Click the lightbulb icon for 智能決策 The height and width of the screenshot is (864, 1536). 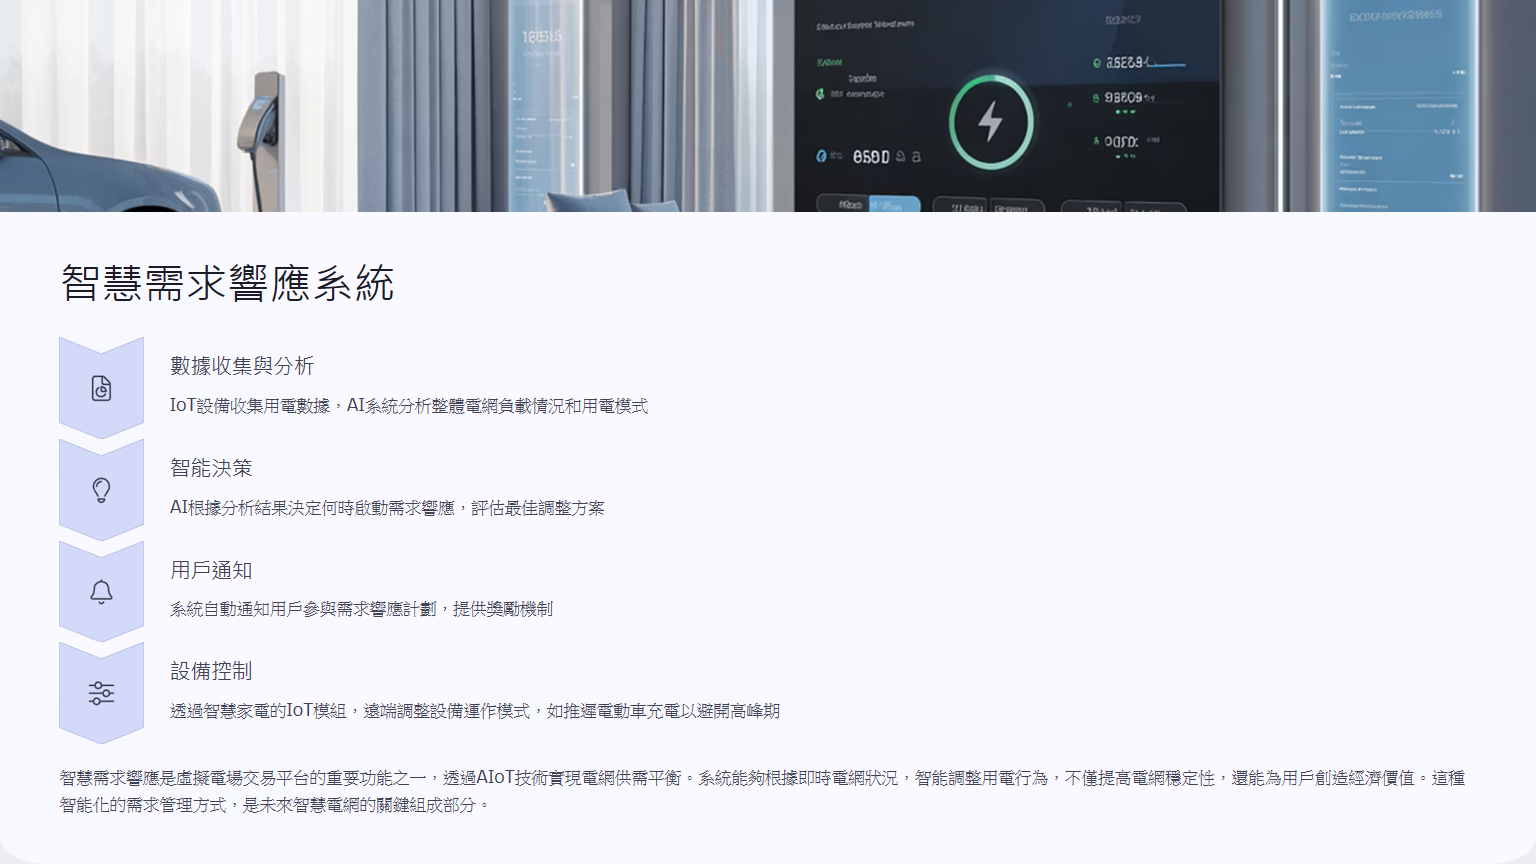click(101, 490)
